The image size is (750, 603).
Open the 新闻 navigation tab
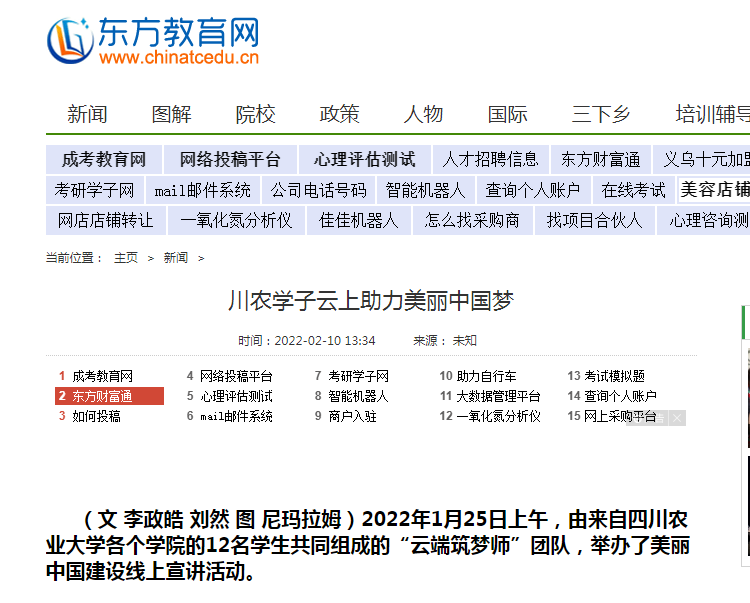click(87, 114)
